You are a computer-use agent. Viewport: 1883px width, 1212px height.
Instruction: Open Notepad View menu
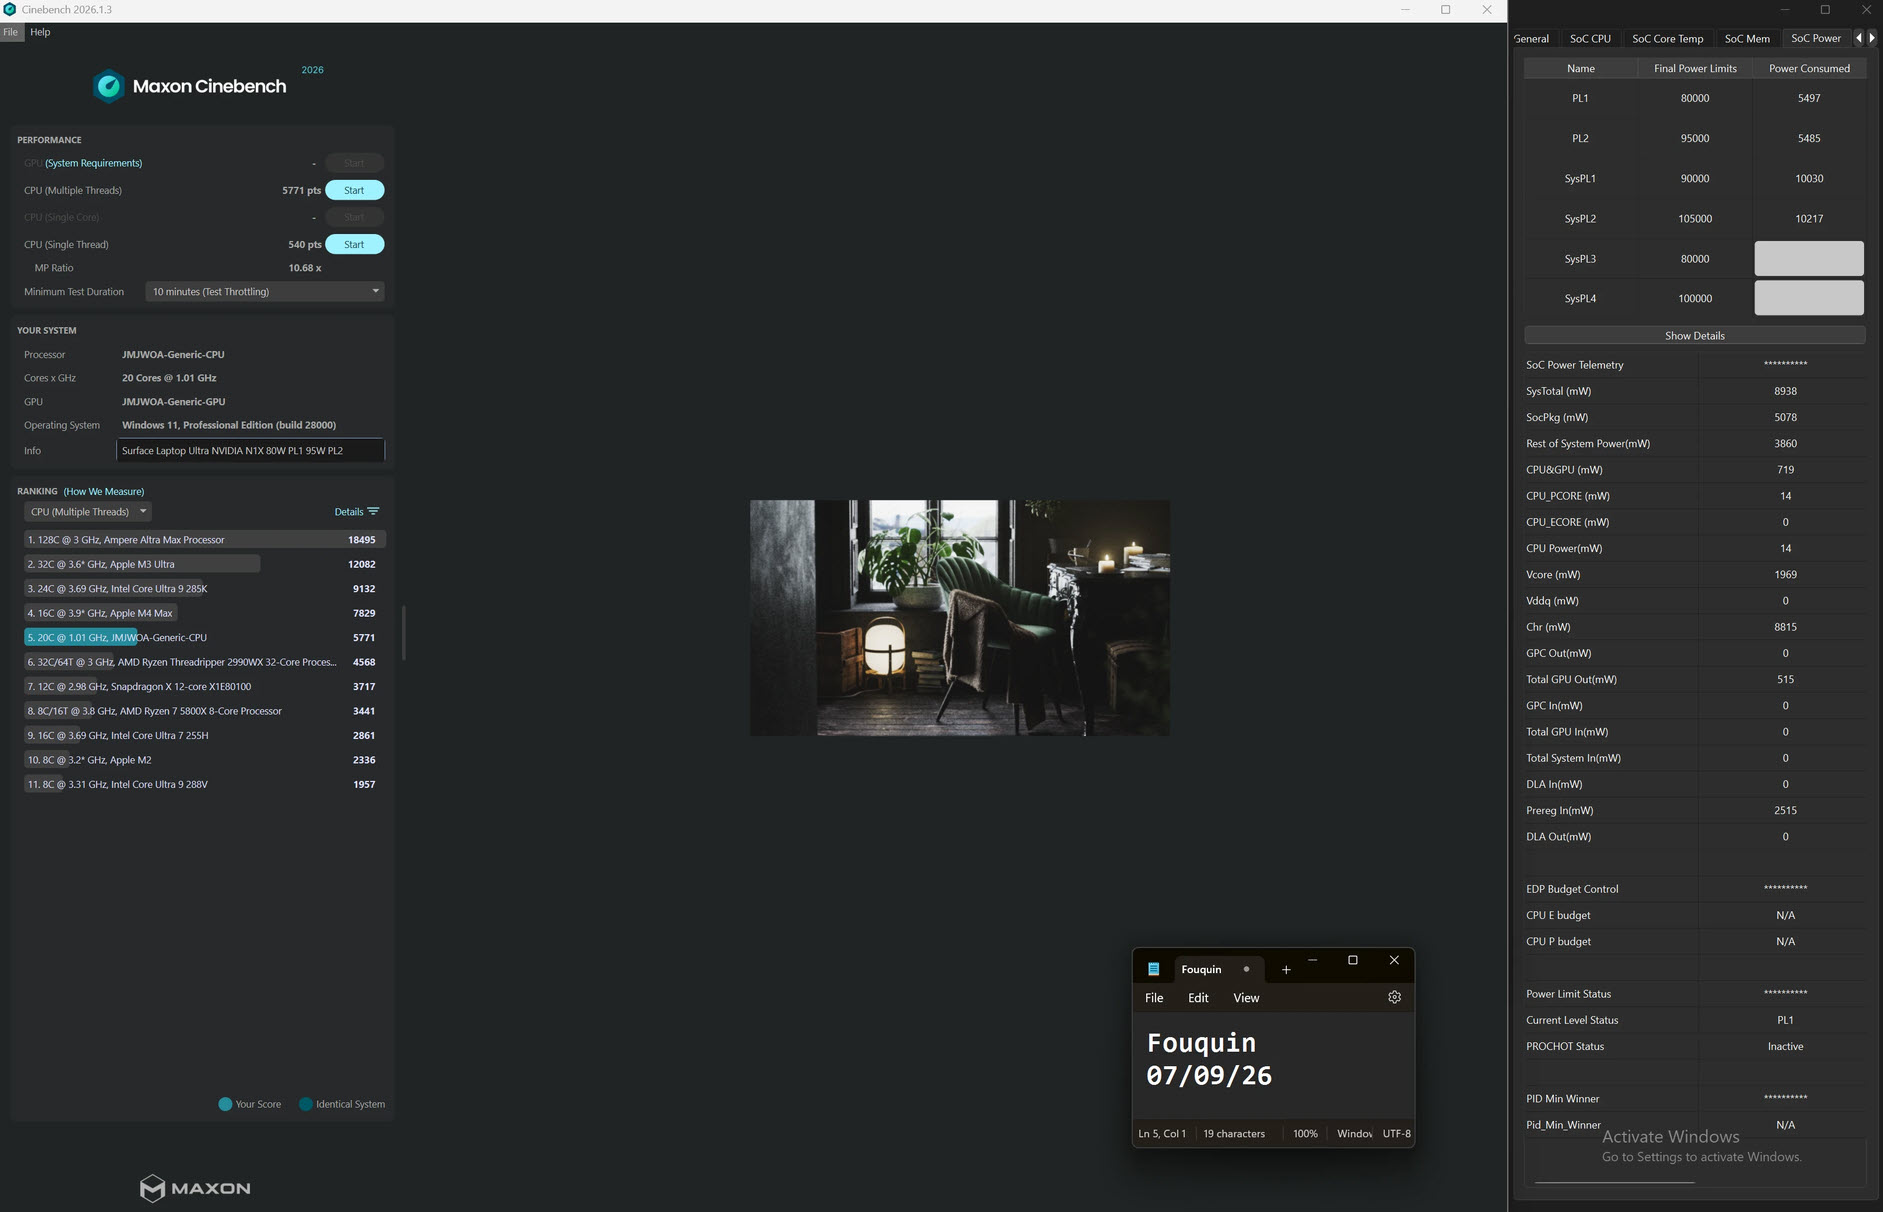tap(1246, 998)
